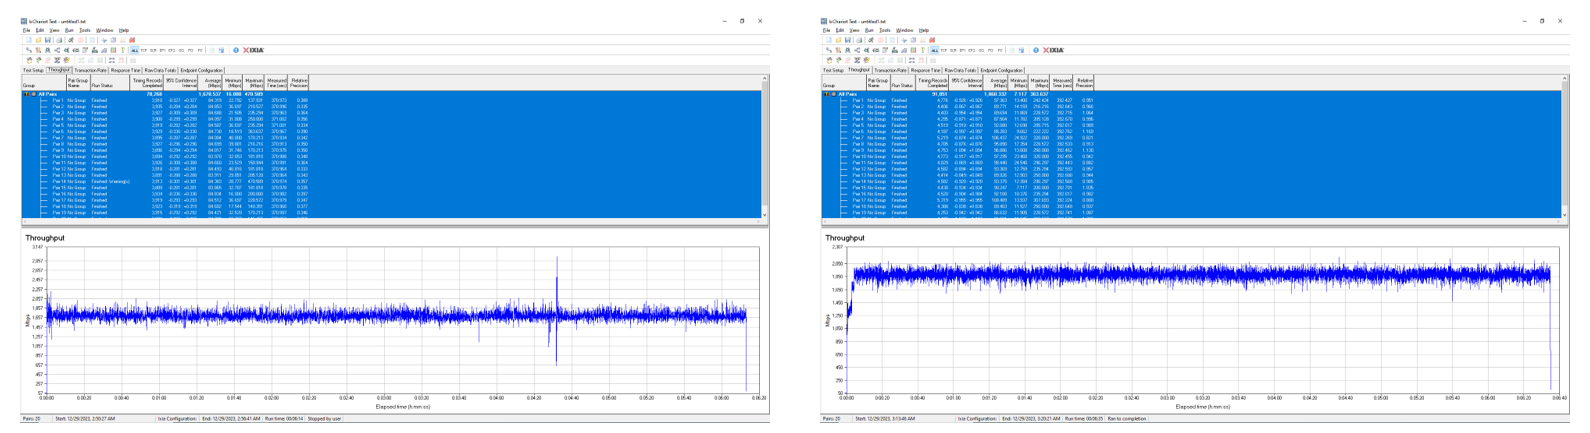Viewport: 1590px width, 433px height.
Task: Click 'Ixia Configuration' status entry in right window
Action: tap(976, 419)
